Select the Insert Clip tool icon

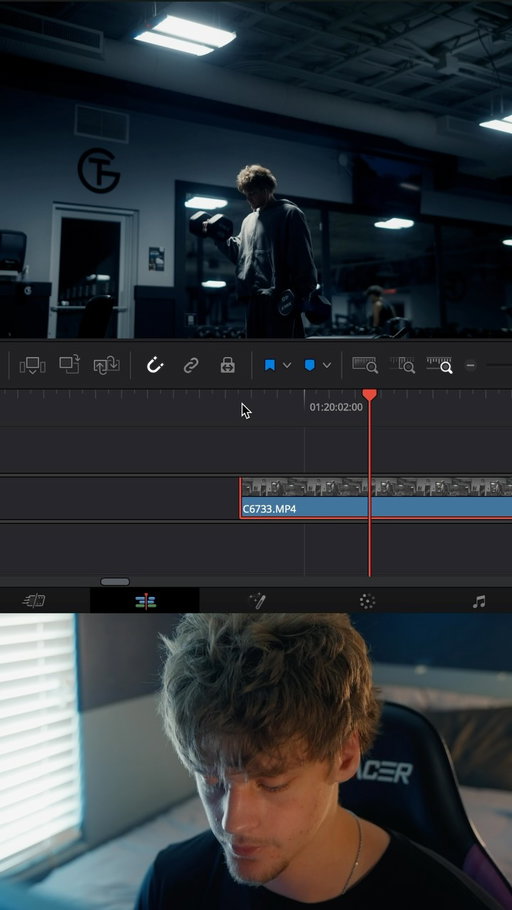pos(33,365)
